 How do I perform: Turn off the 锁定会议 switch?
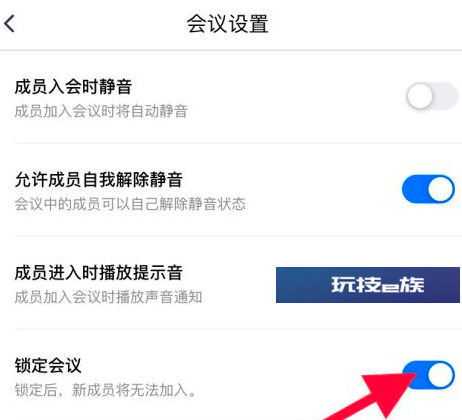click(428, 375)
